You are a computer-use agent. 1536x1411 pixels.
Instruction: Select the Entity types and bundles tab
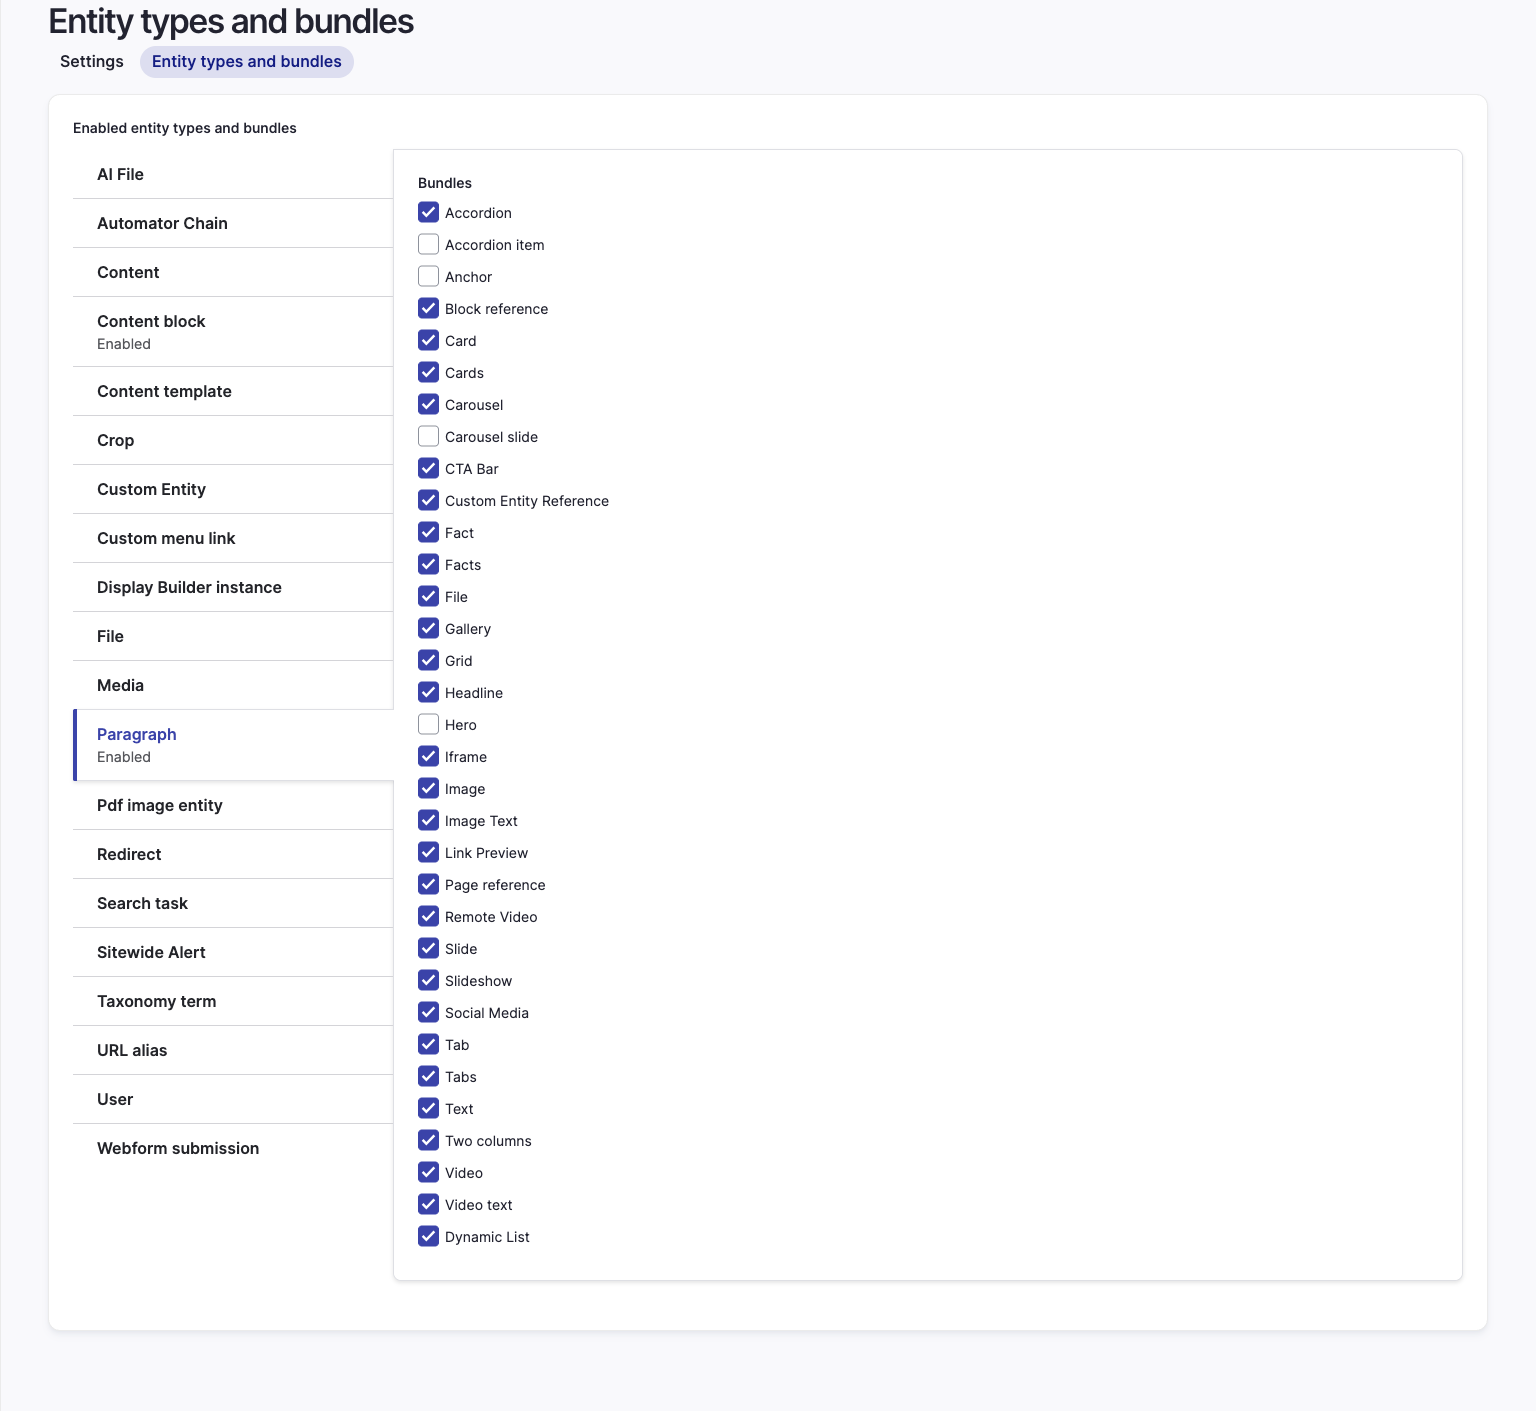pyautogui.click(x=247, y=61)
